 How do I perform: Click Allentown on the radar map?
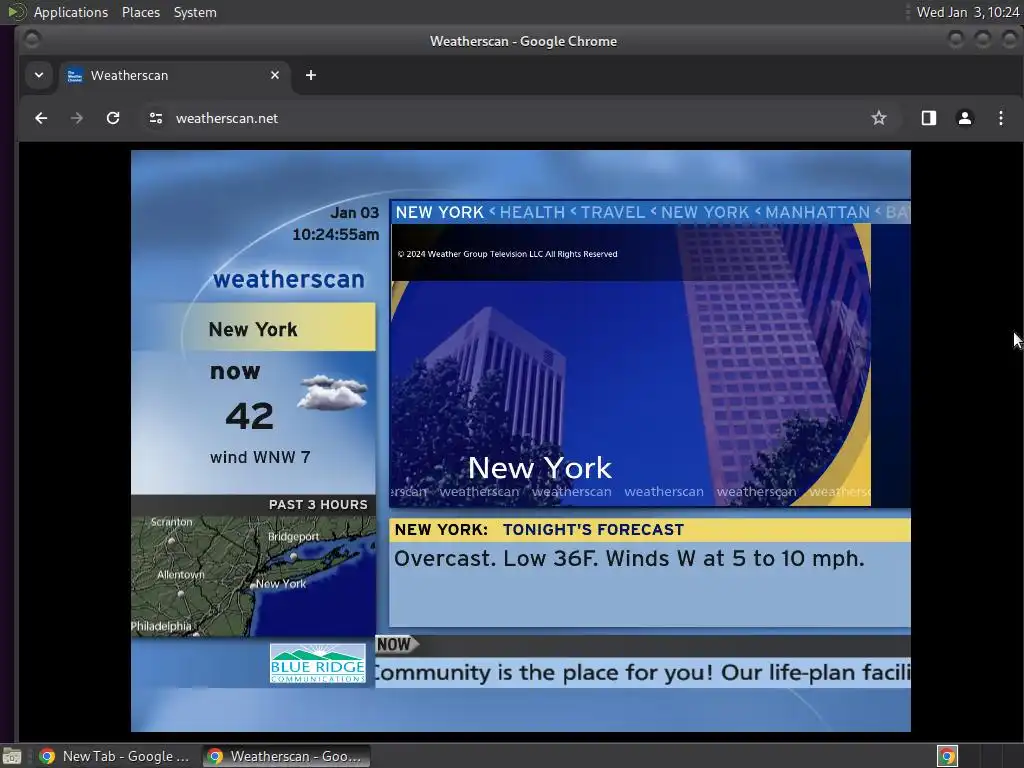(x=181, y=575)
